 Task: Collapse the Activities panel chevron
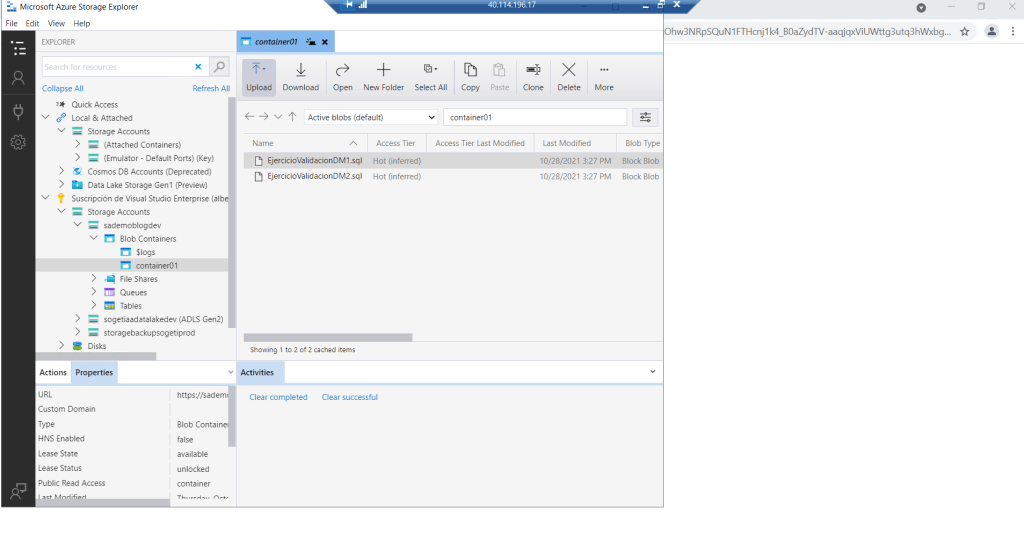[x=653, y=372]
